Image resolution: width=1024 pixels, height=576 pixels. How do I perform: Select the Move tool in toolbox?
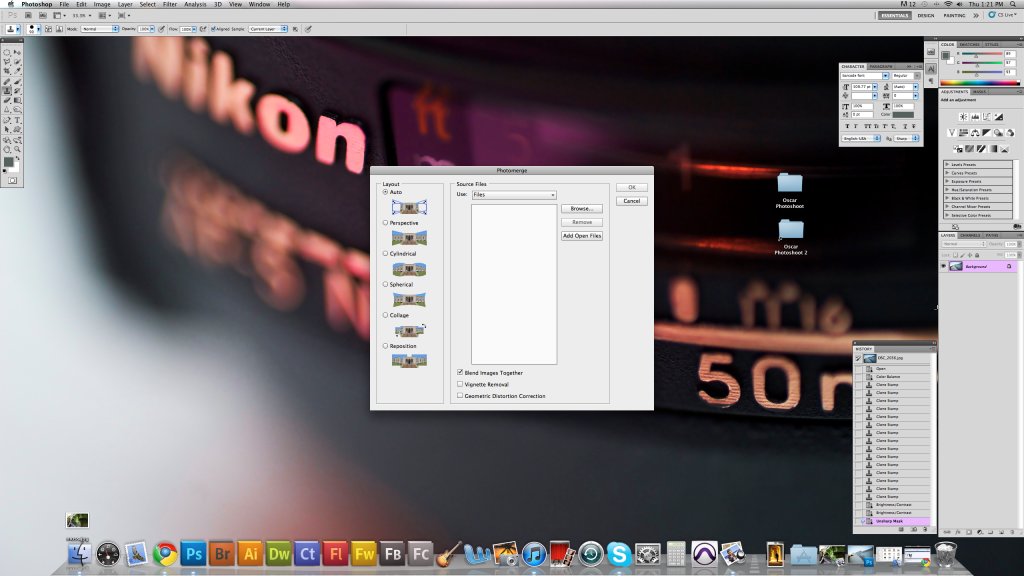pyautogui.click(x=18, y=52)
